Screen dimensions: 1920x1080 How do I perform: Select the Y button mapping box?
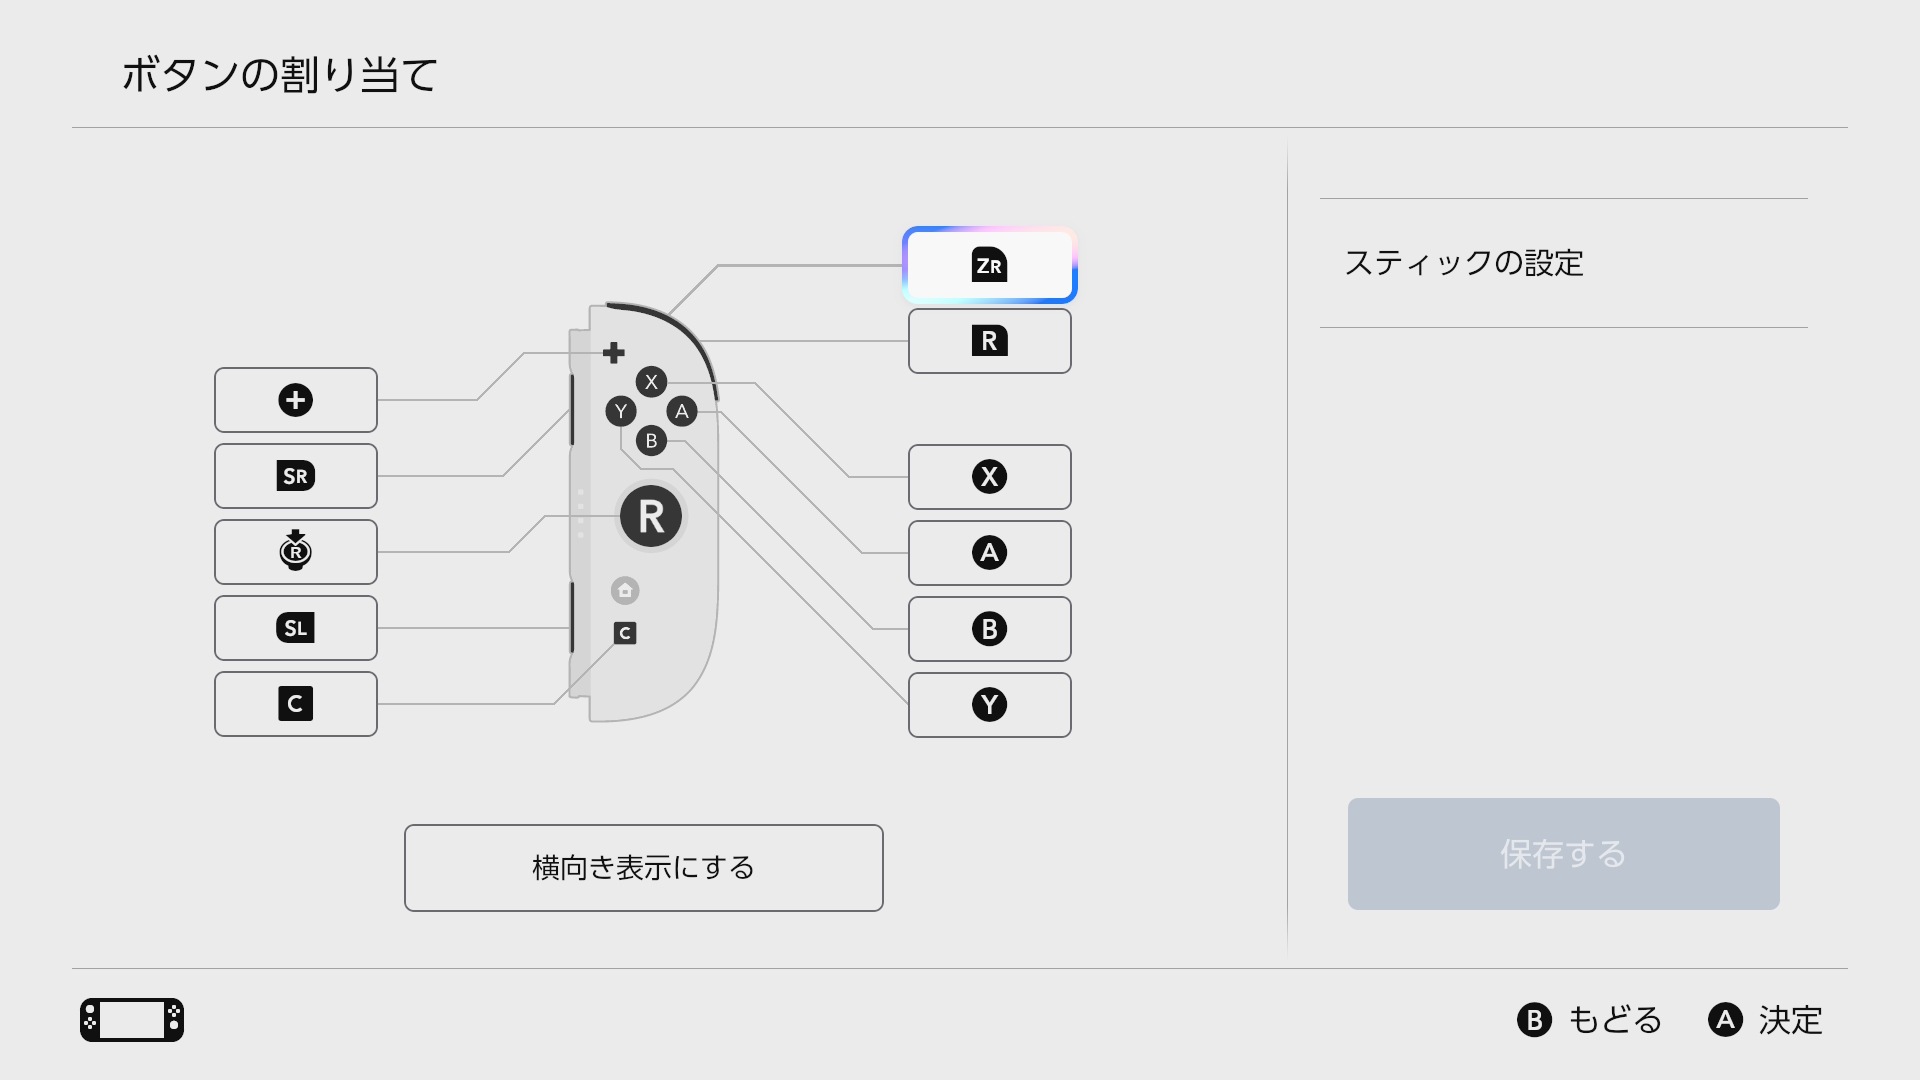pos(990,705)
